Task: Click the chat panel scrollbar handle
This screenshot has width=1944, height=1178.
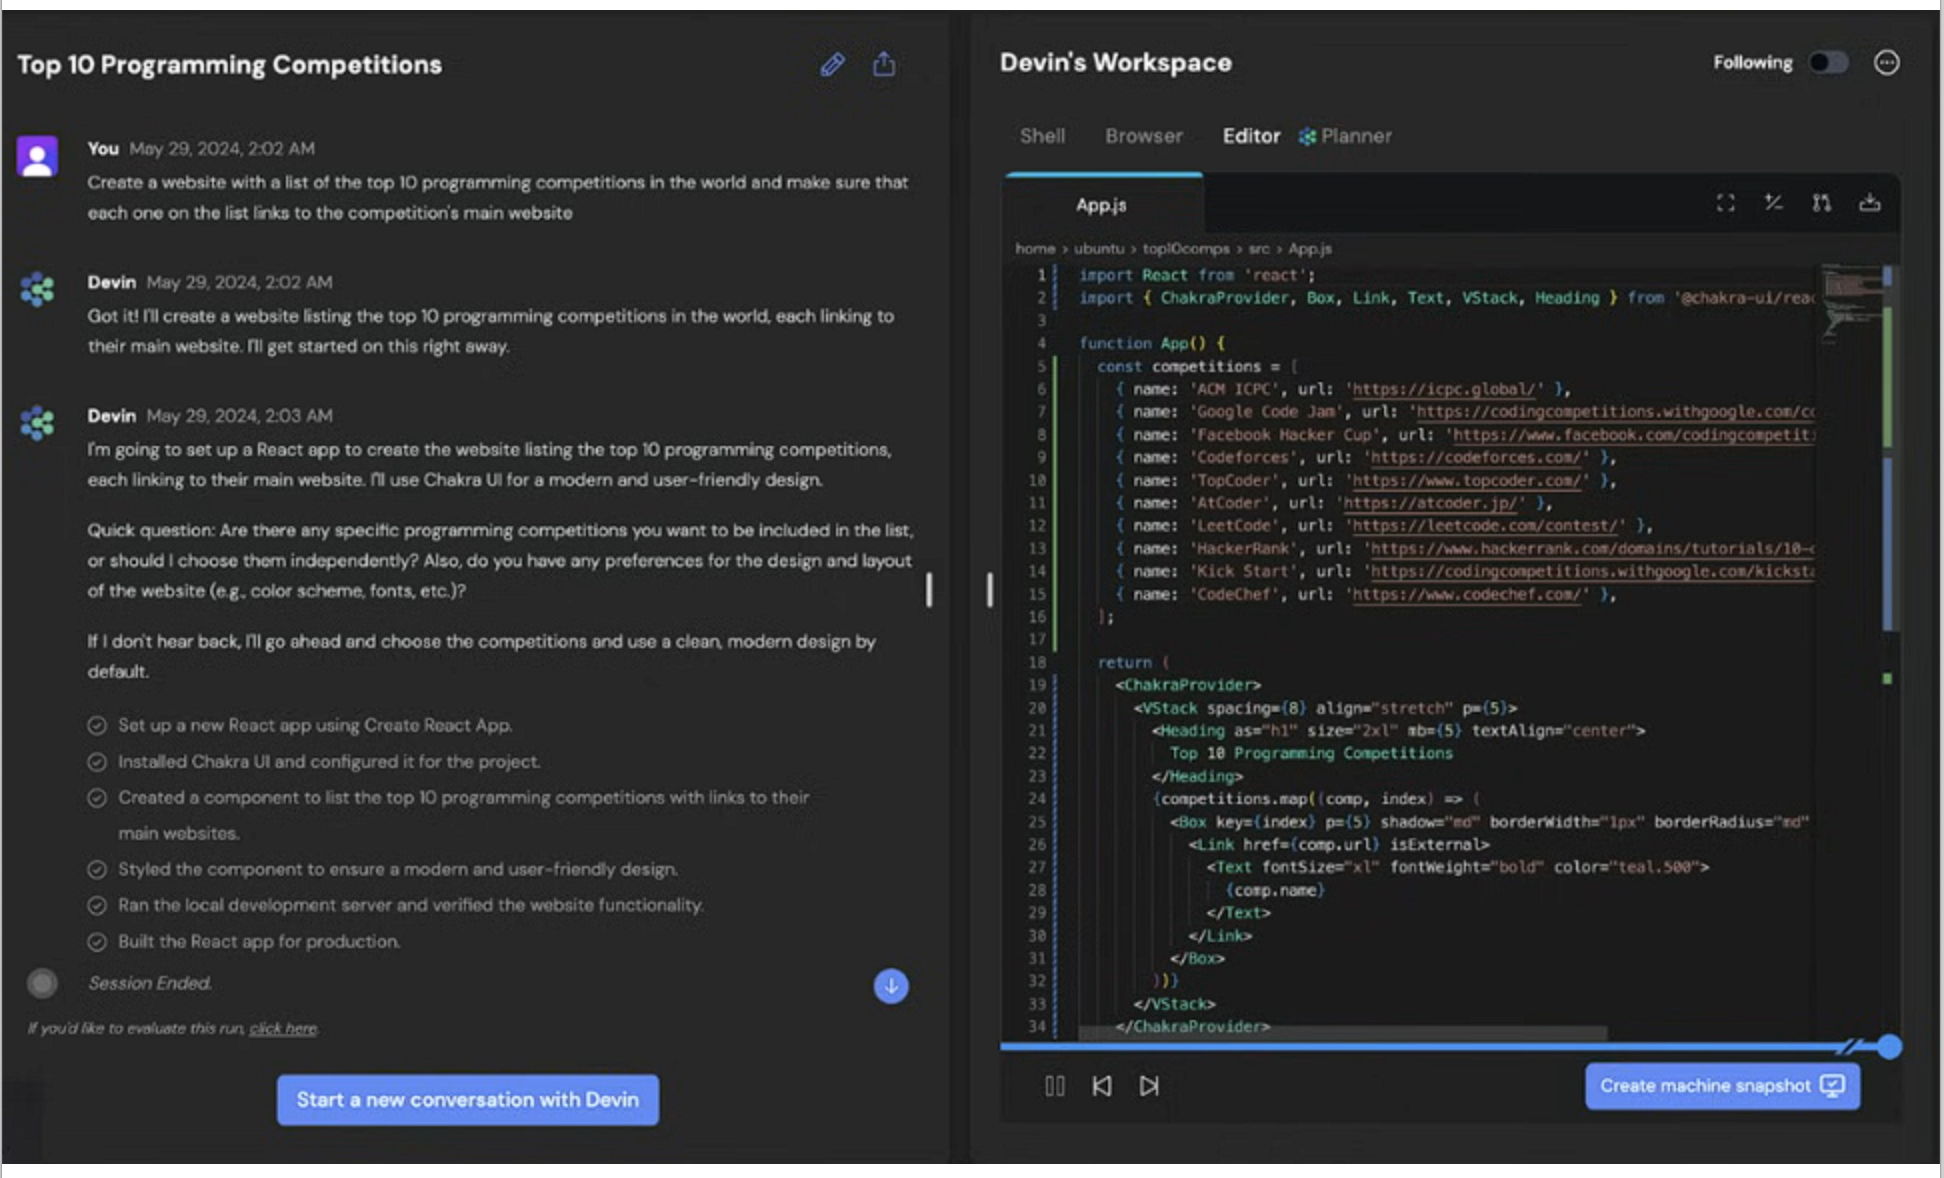Action: tap(929, 590)
